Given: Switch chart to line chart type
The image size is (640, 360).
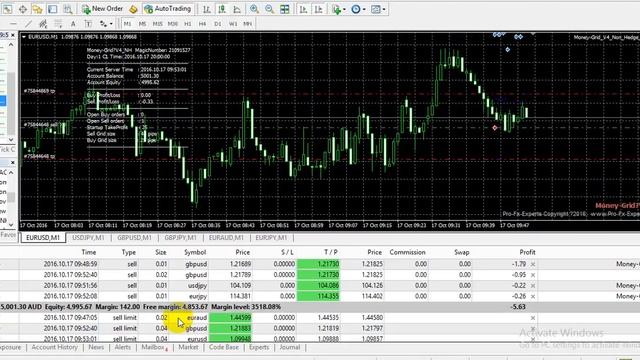Looking at the screenshot, I should coord(237,9).
